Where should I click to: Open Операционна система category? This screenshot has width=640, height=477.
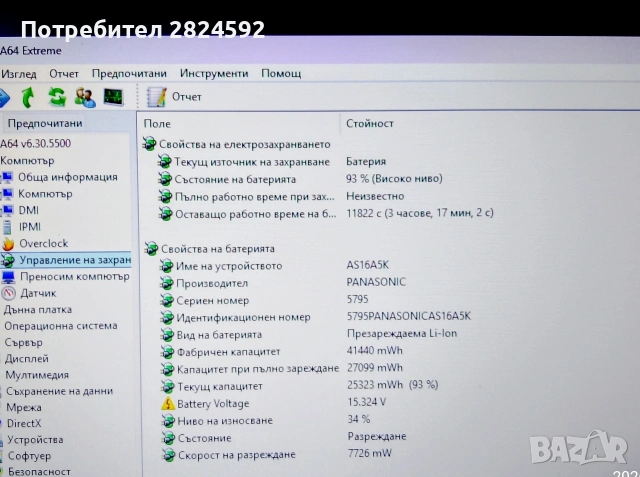tap(61, 326)
